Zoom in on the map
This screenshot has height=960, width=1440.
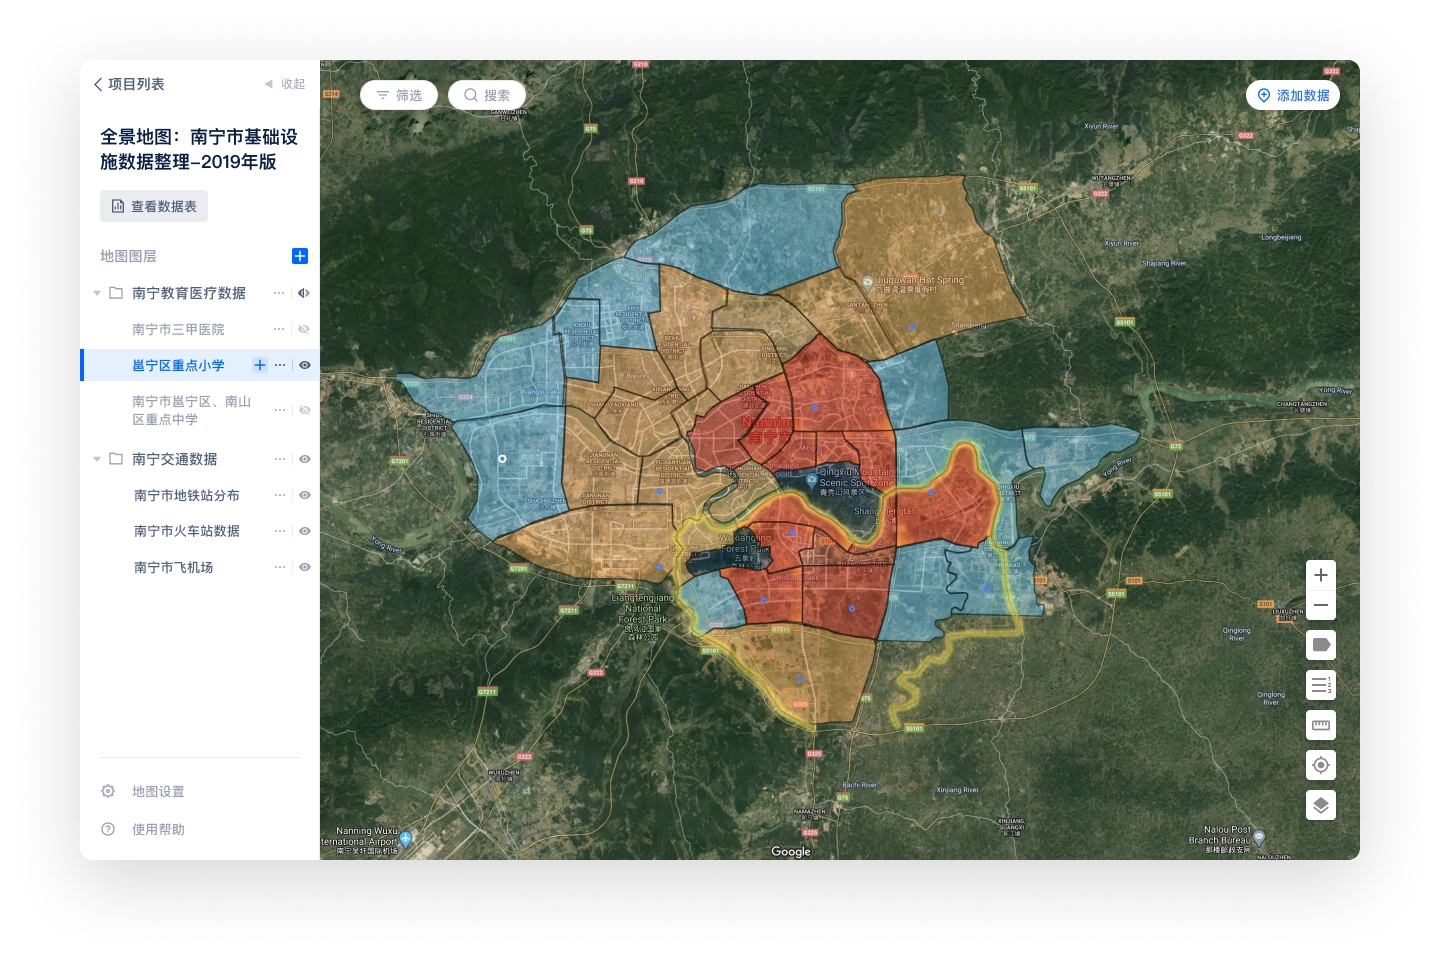point(1321,575)
